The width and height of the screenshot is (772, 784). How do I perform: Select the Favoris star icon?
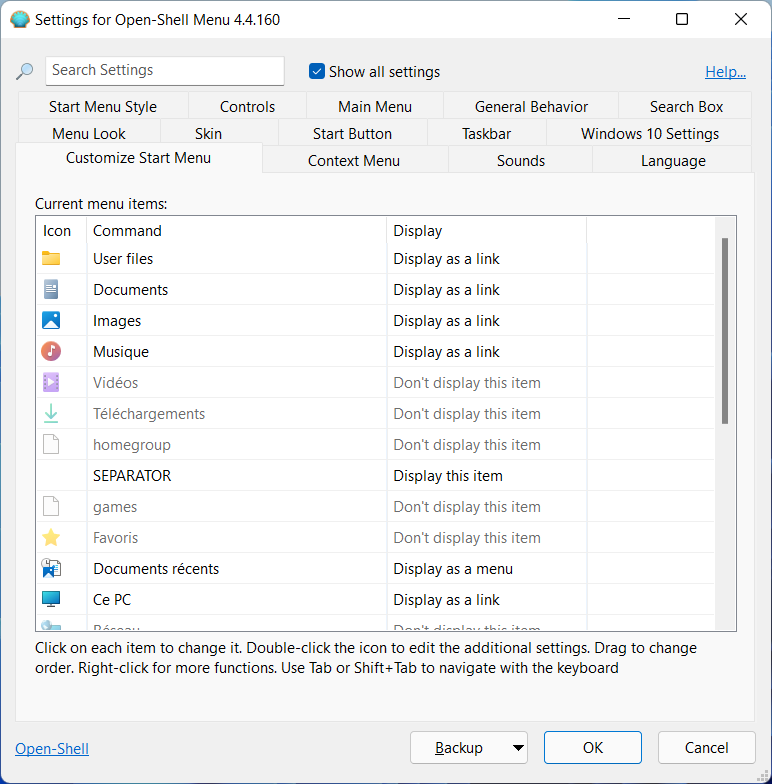(51, 538)
